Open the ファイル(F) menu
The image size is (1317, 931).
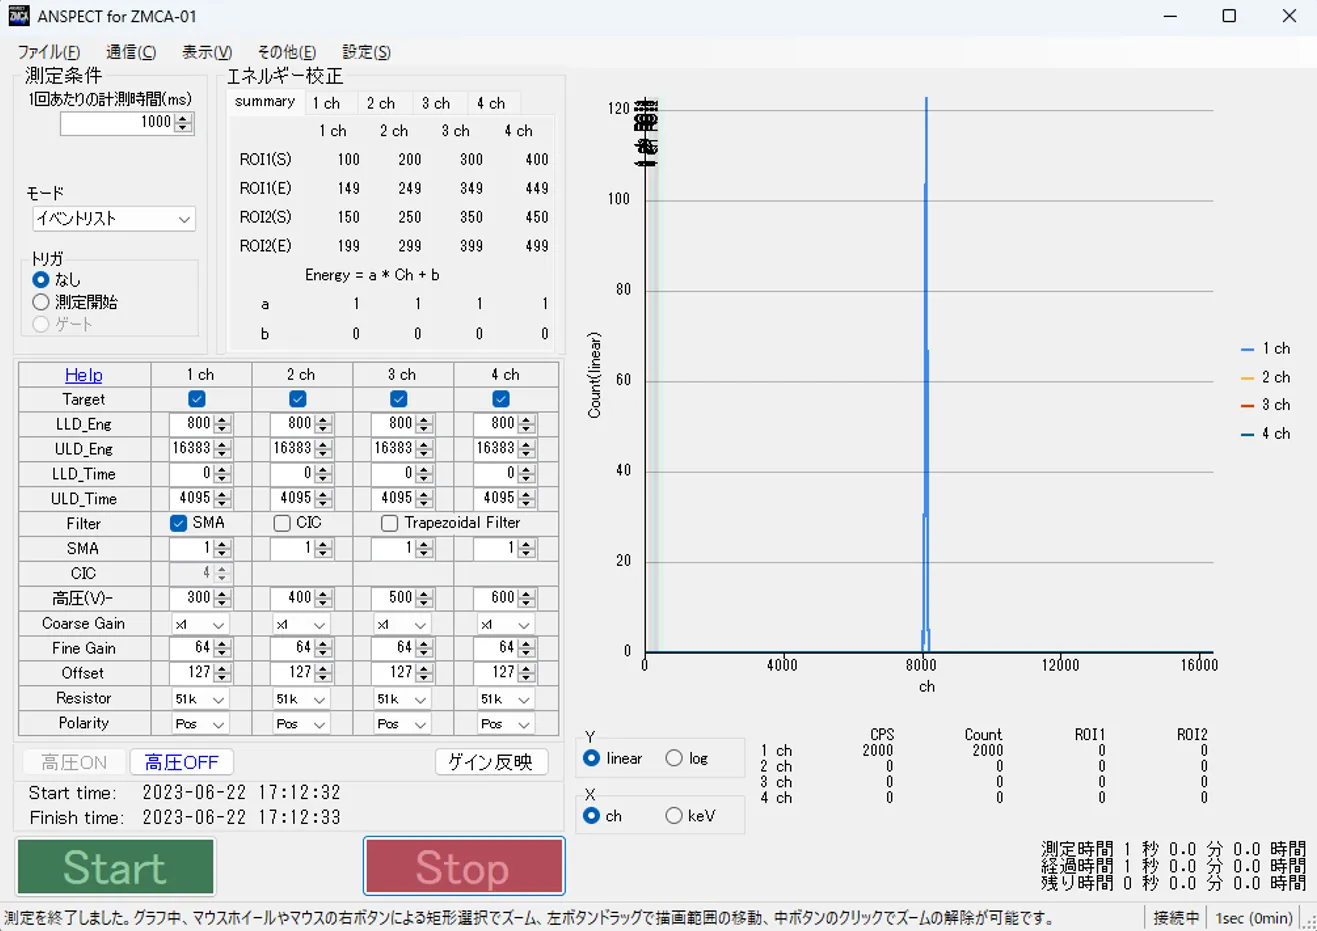coord(49,52)
